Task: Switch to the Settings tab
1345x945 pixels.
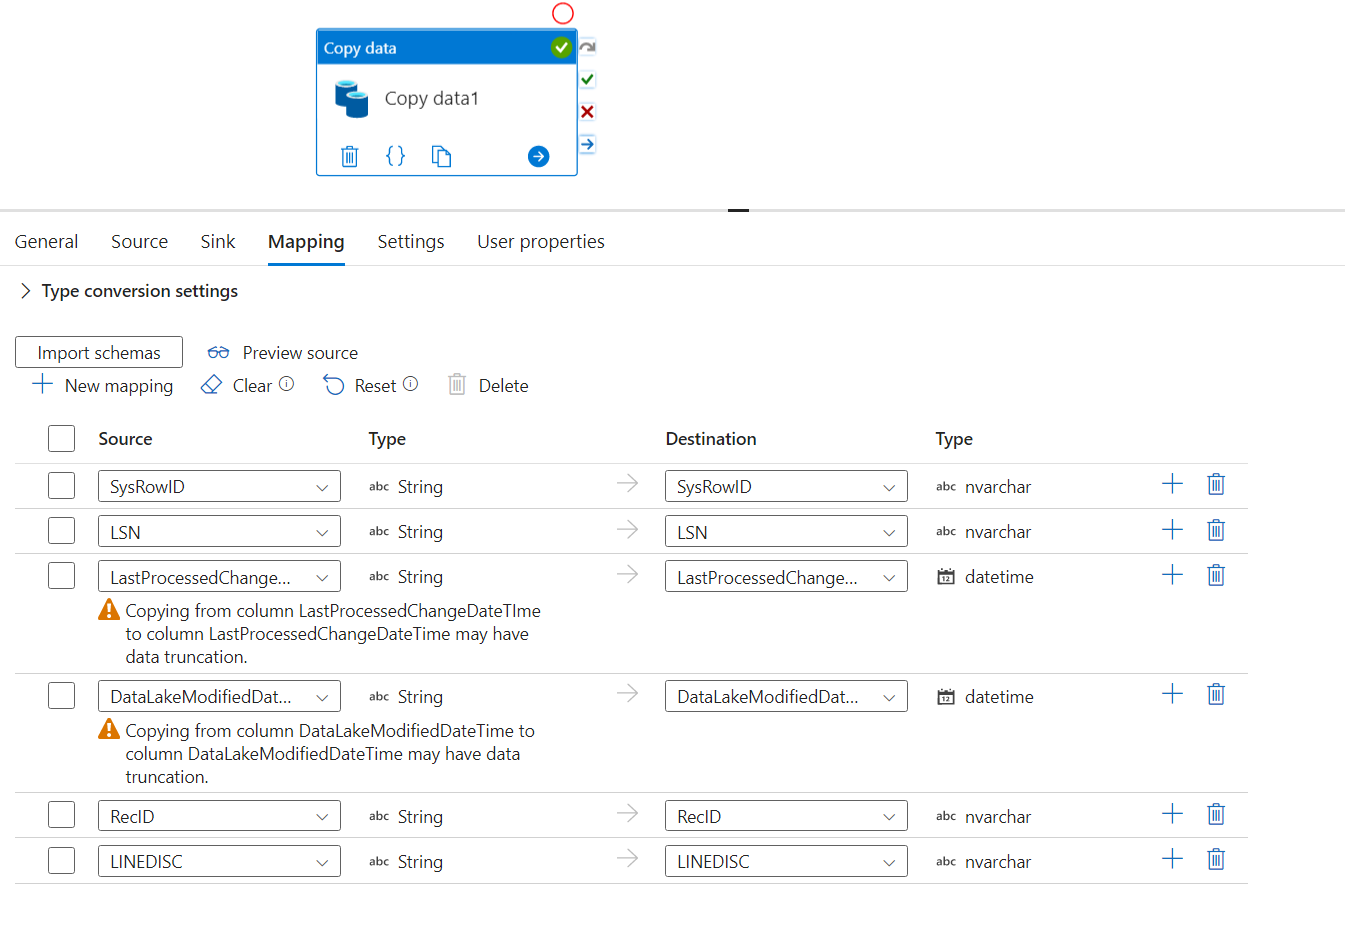Action: pyautogui.click(x=411, y=242)
